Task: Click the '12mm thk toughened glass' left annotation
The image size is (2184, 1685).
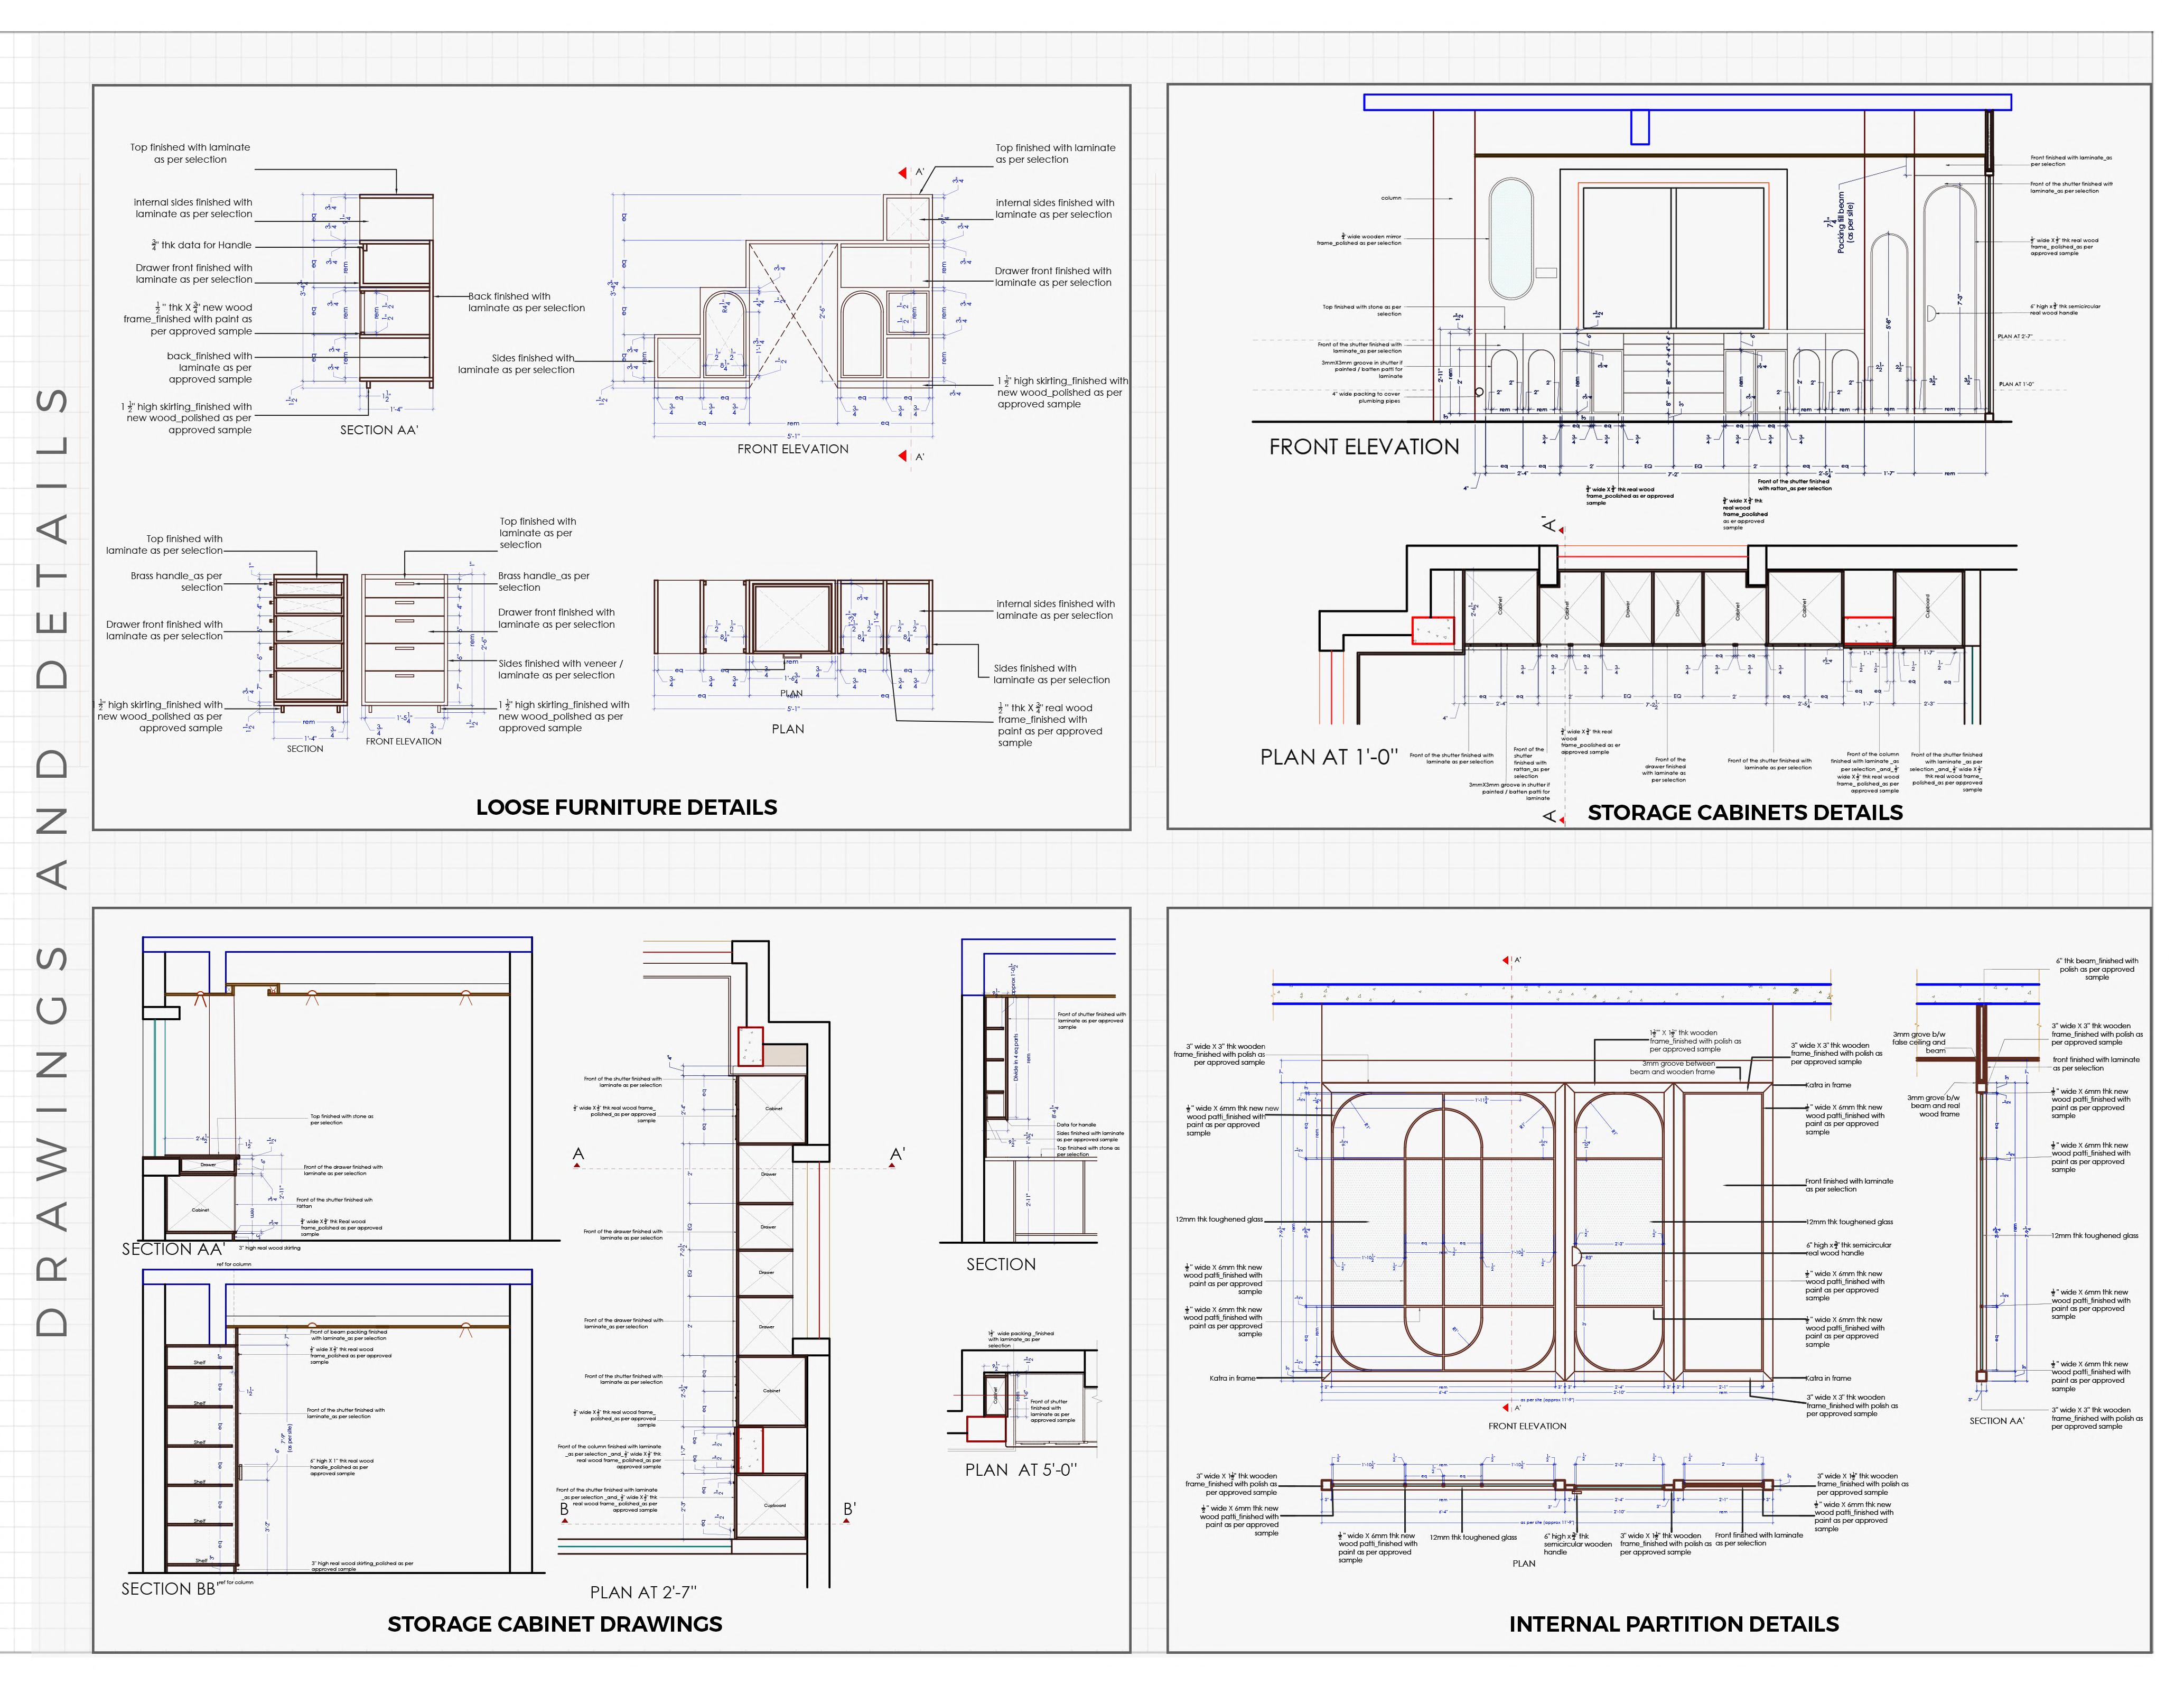Action: (x=1219, y=1220)
